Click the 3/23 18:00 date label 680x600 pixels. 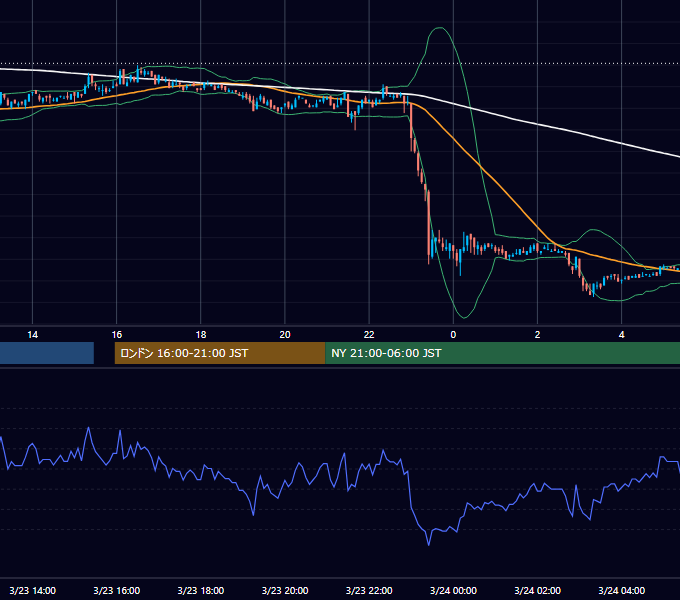pos(201,590)
